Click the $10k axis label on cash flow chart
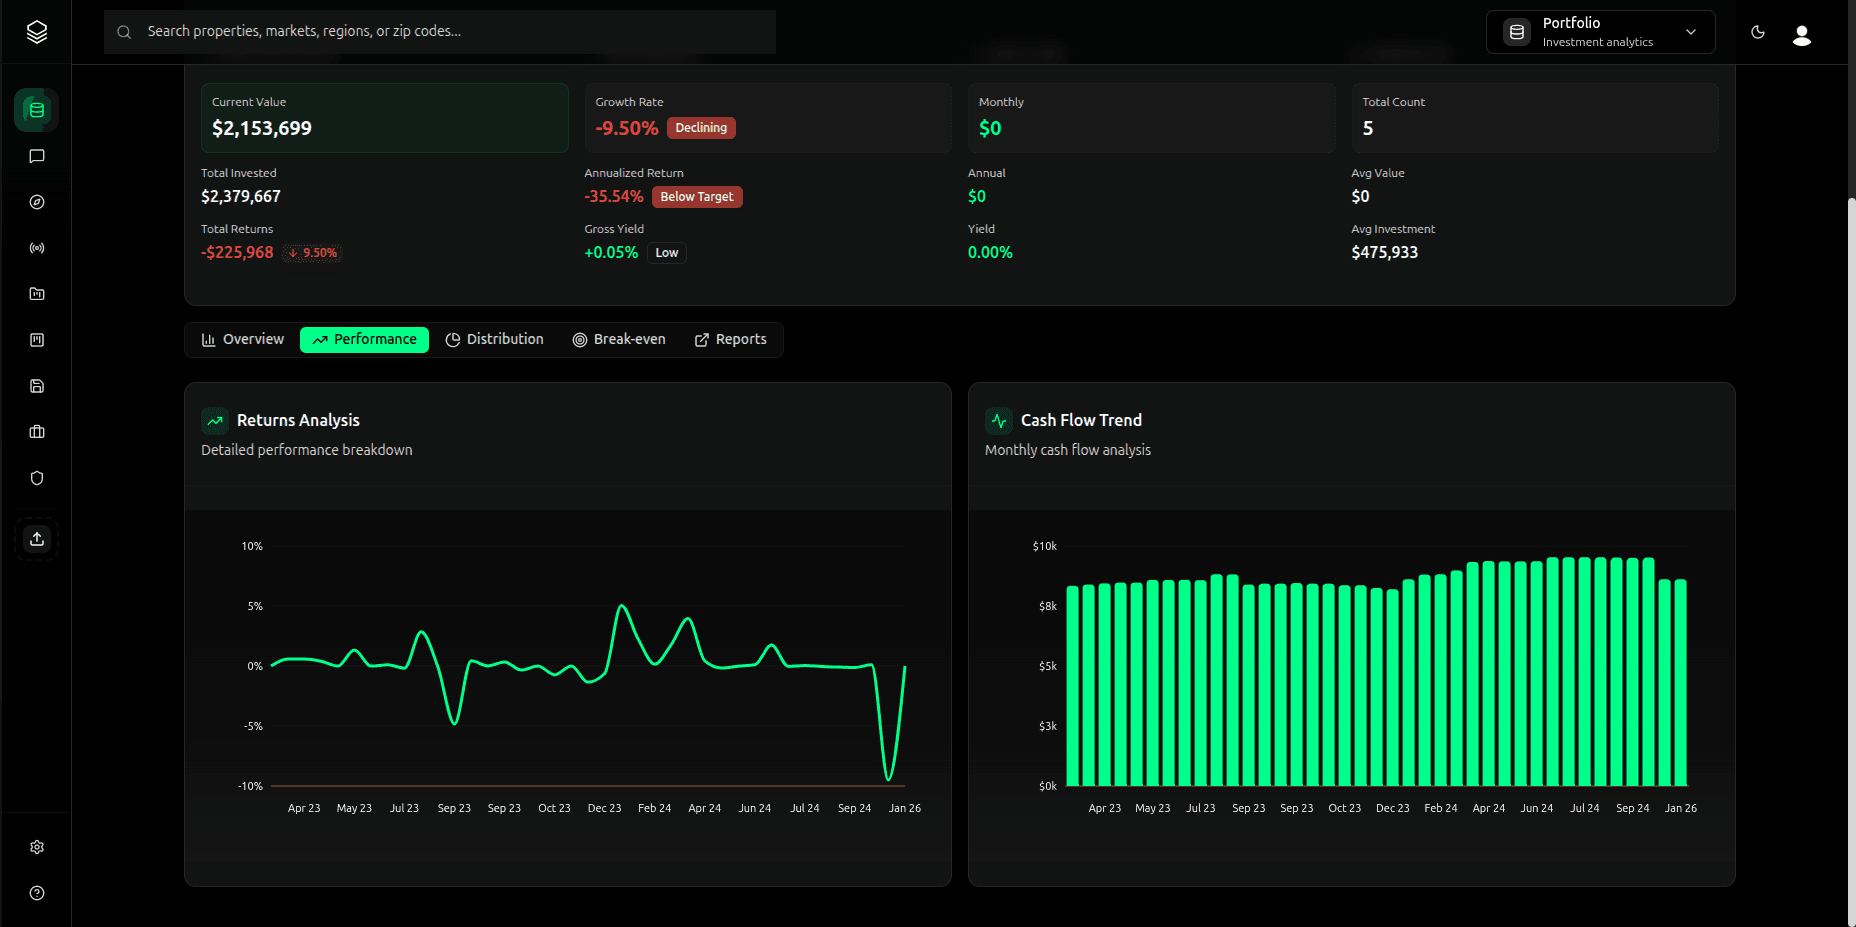This screenshot has height=927, width=1856. pyautogui.click(x=1045, y=546)
